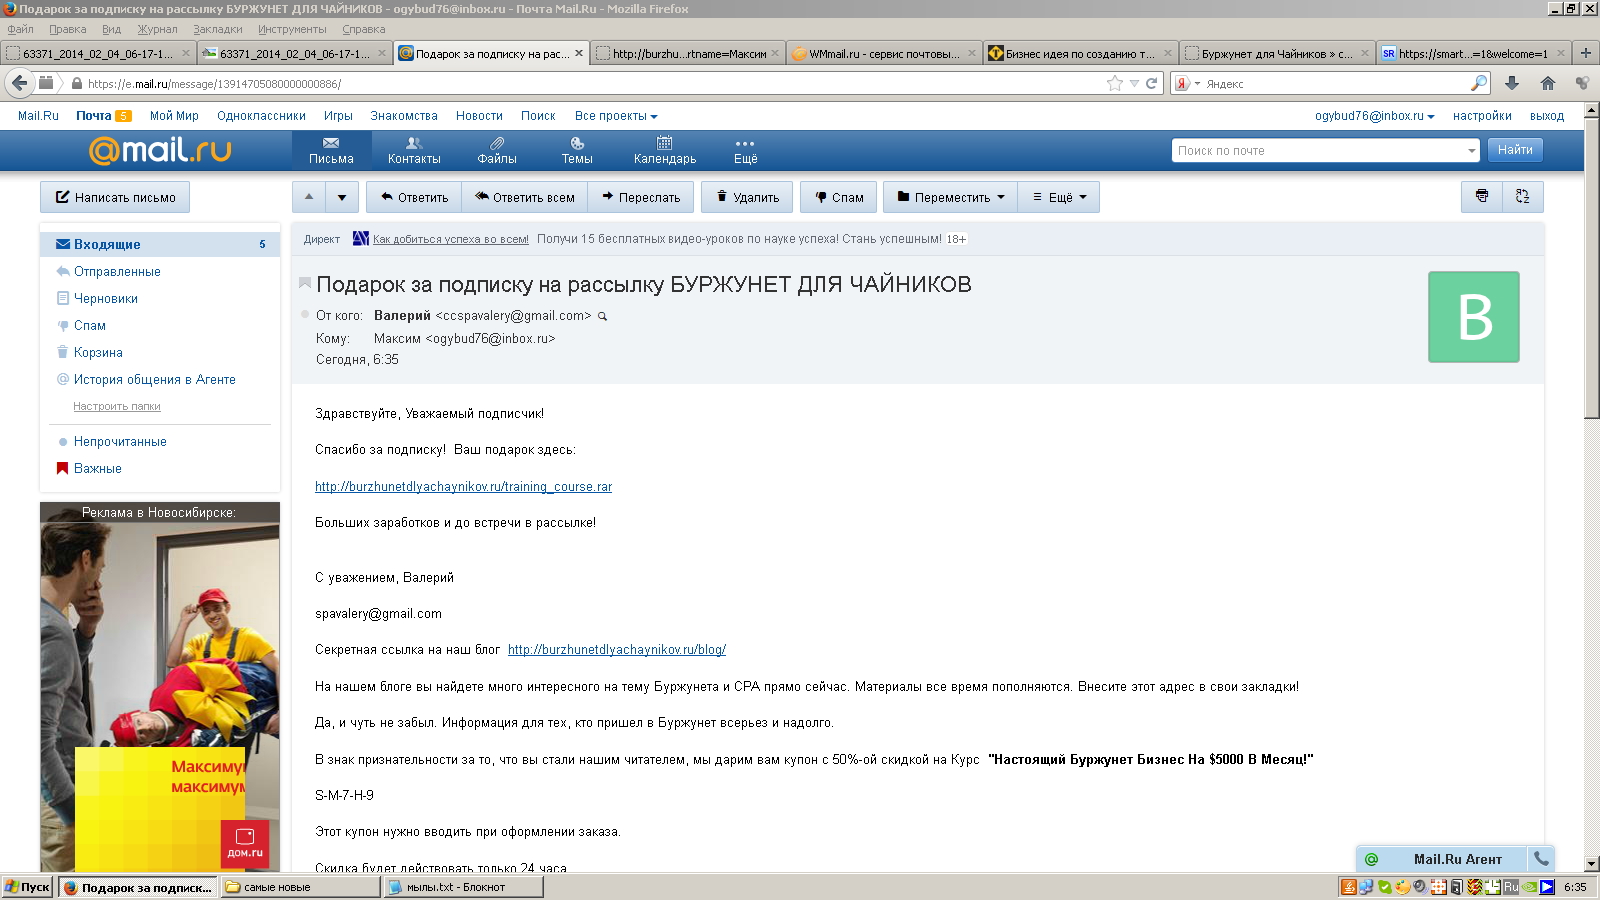
Task: Go to the previous message arrow
Action: (x=309, y=197)
